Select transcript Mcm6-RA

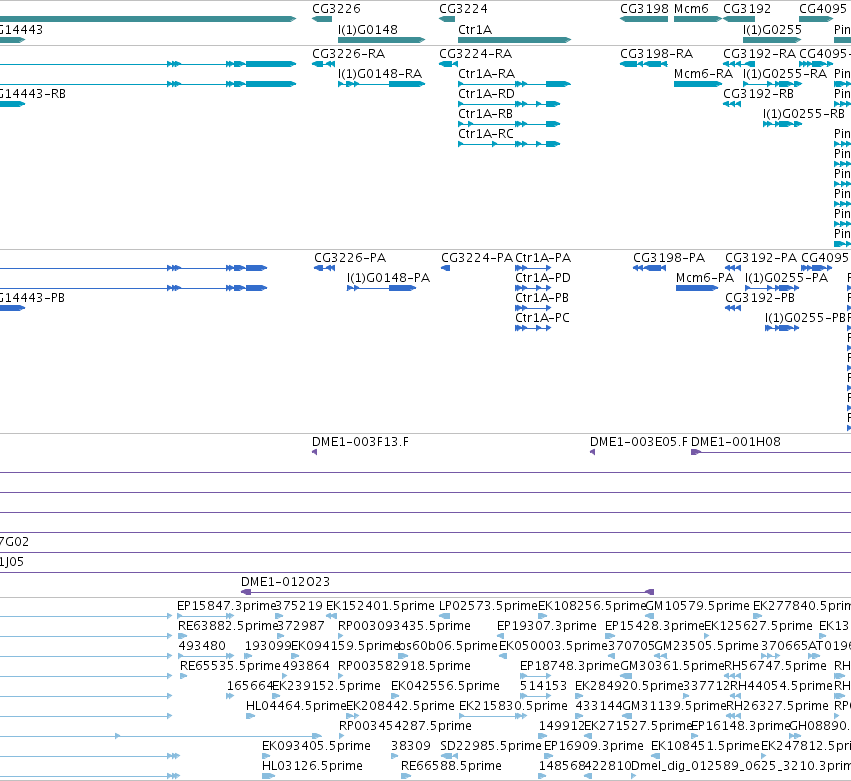[x=703, y=74]
